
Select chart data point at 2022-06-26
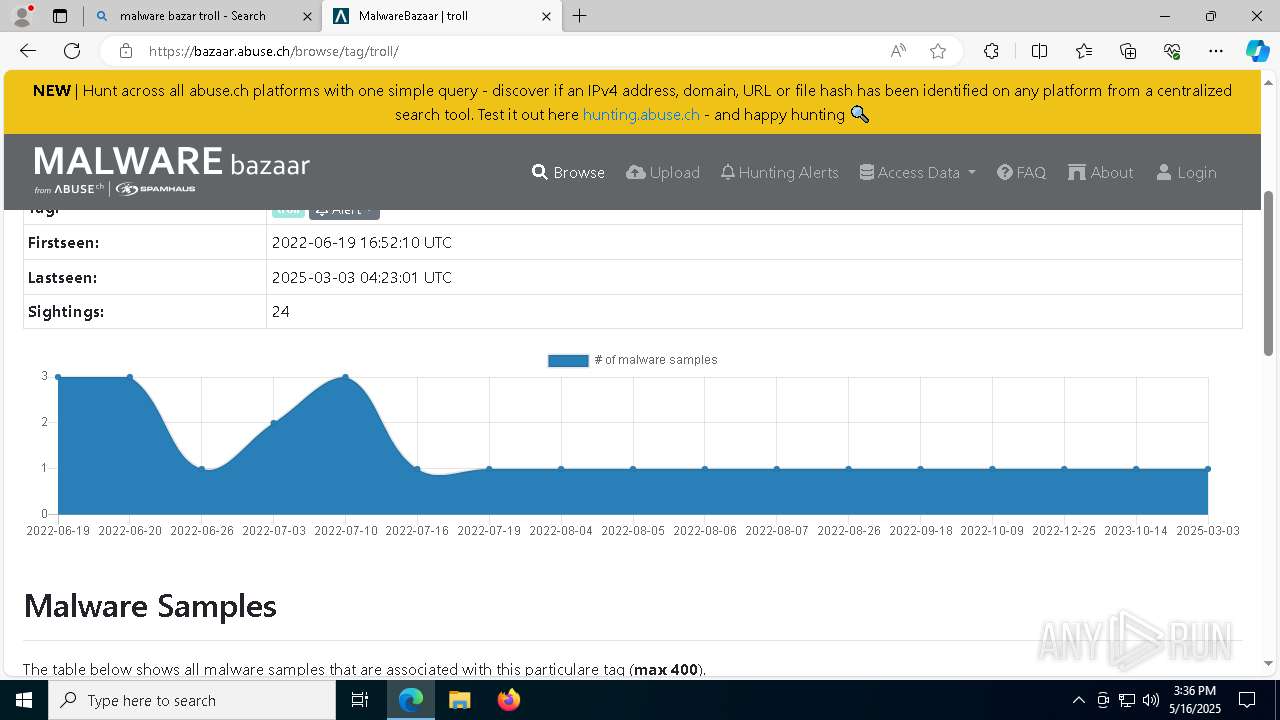(202, 468)
